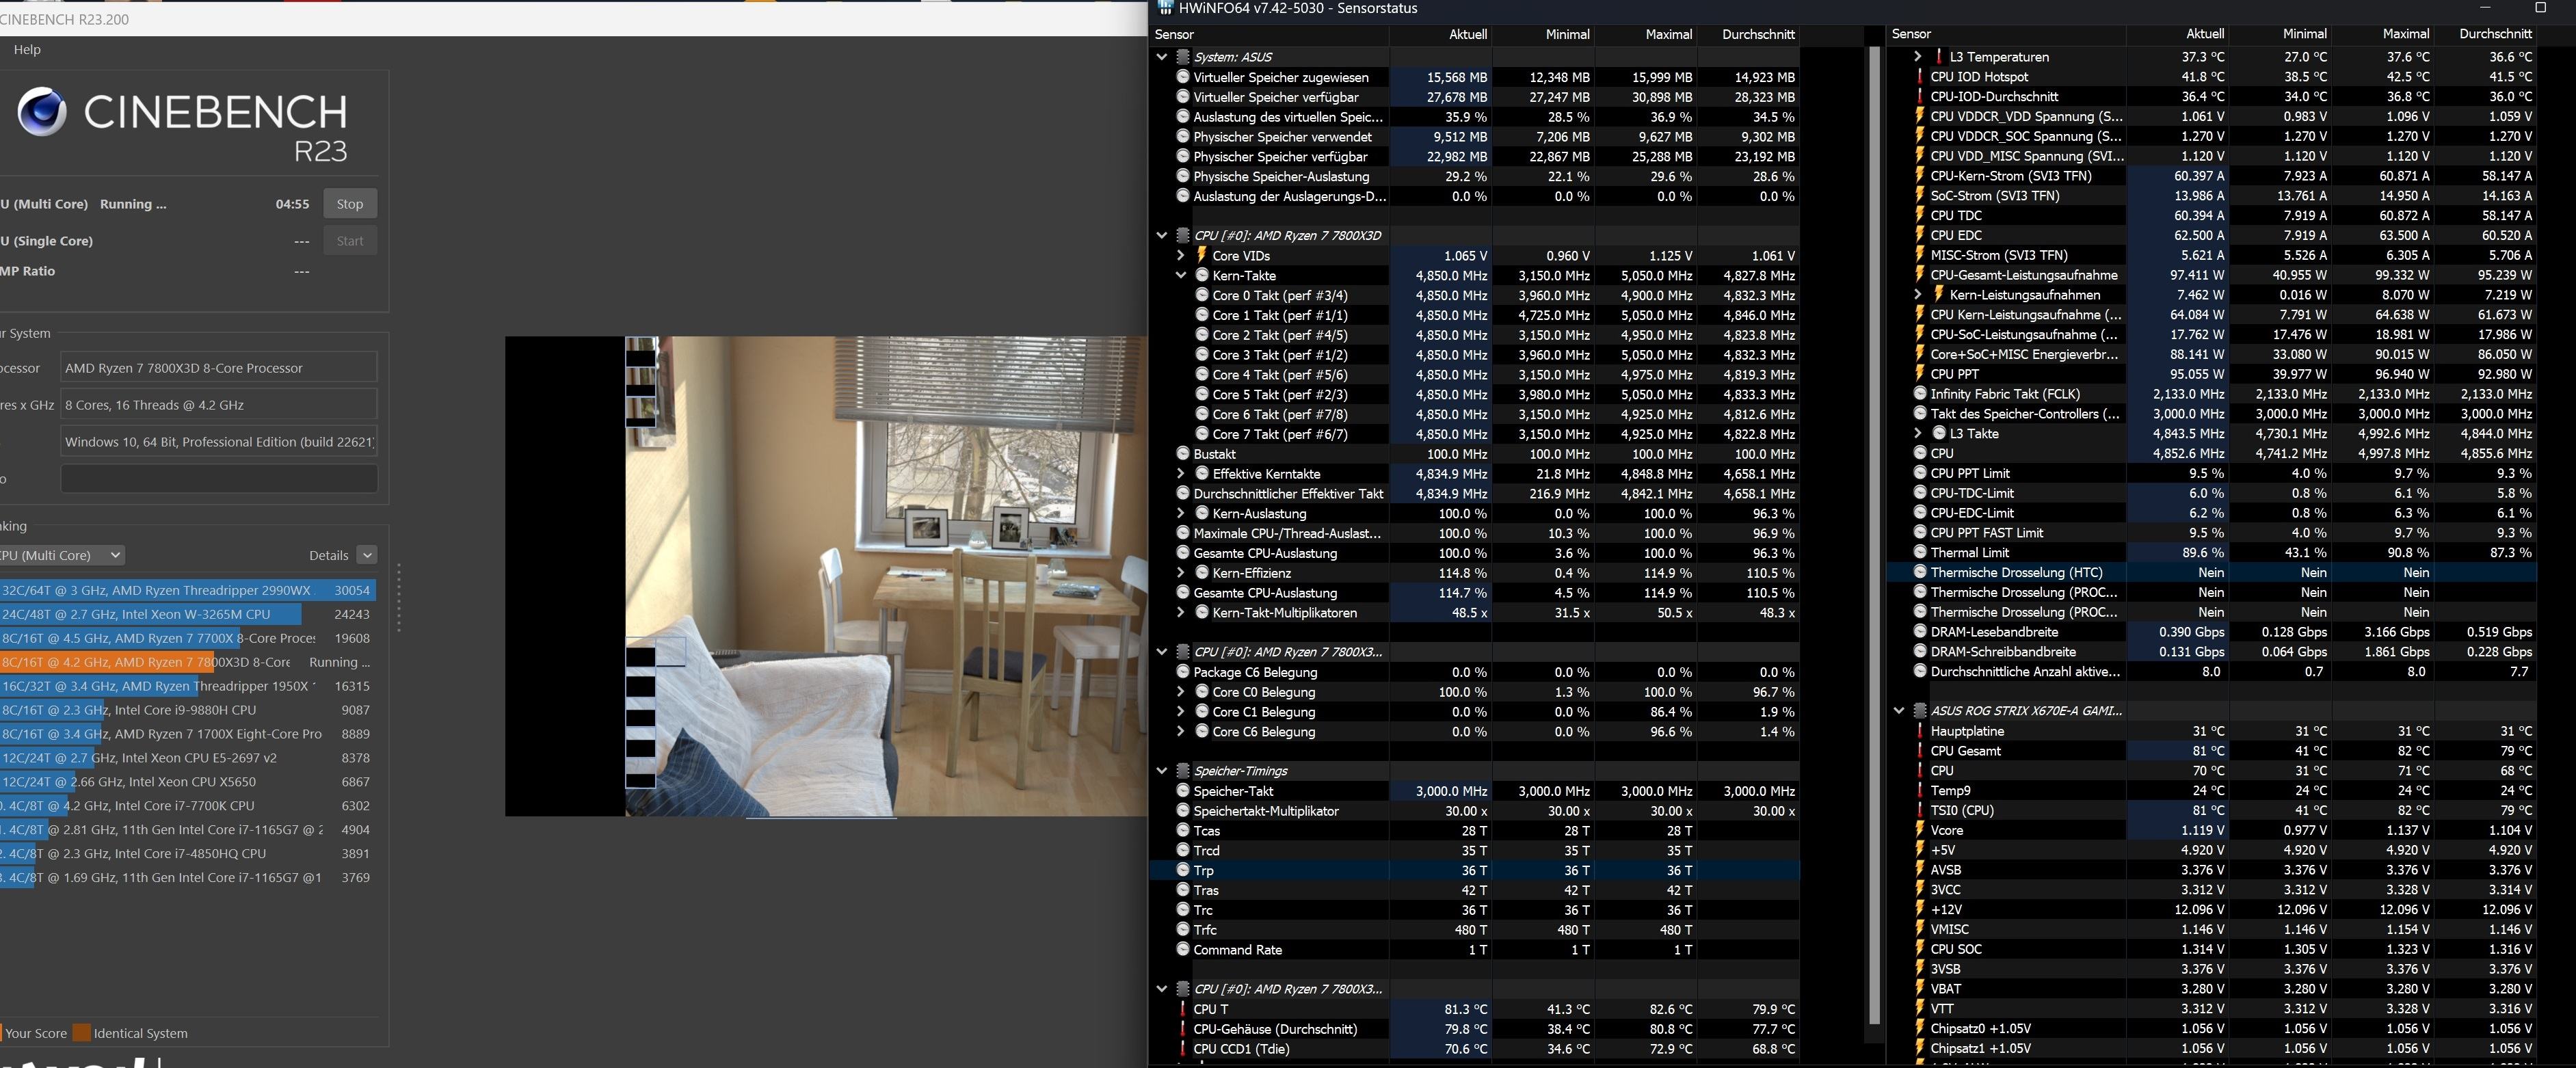2576x1068 pixels.
Task: Click icon beside Package C6 Belegung
Action: (1183, 672)
